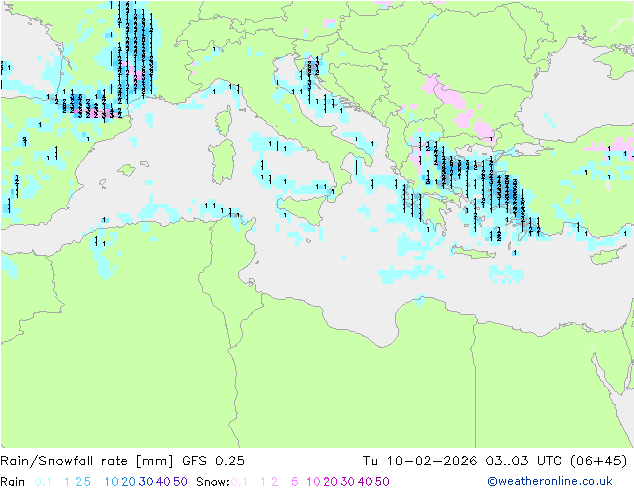This screenshot has width=634, height=490.
Task: Click the 'Rain' legend label
Action: coord(13,482)
